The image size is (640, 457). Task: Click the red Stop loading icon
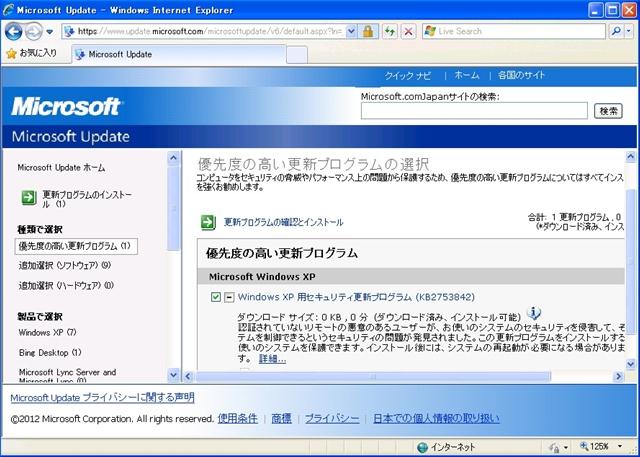click(x=409, y=31)
